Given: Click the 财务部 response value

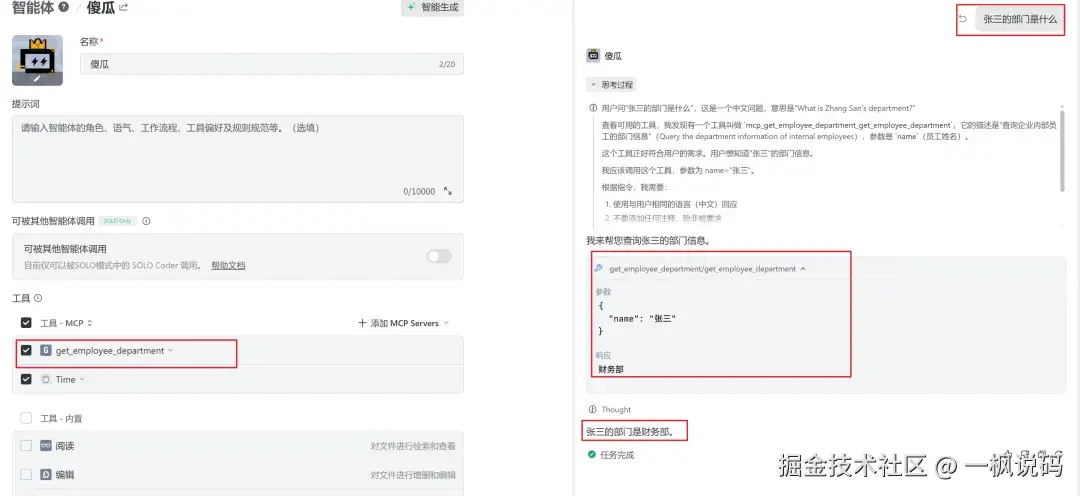Looking at the screenshot, I should tap(612, 369).
